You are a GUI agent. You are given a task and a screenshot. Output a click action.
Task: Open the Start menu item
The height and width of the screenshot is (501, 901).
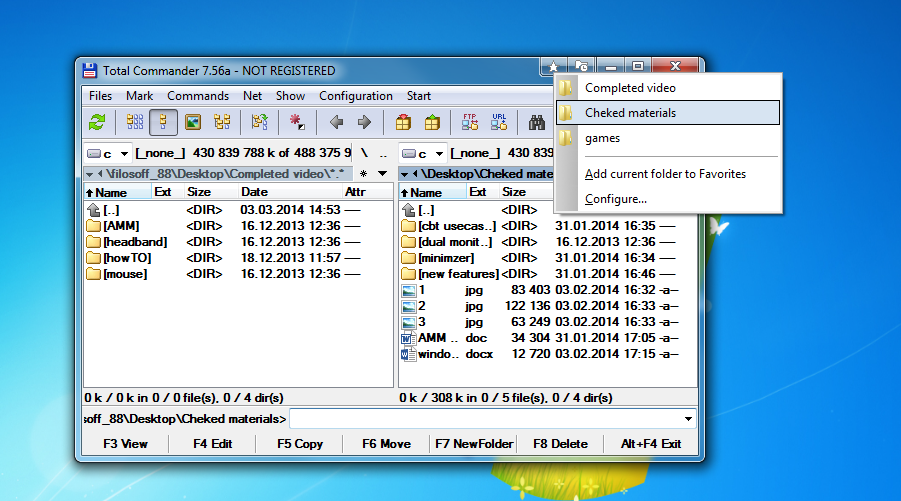[x=419, y=96]
